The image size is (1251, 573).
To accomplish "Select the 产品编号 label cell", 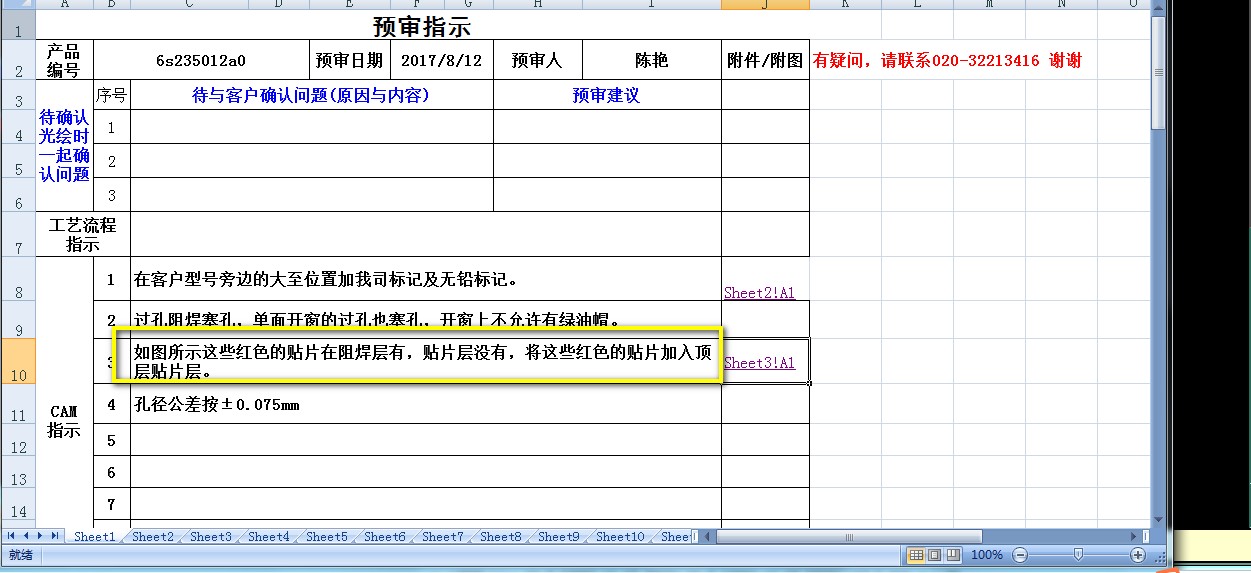I will pos(64,60).
